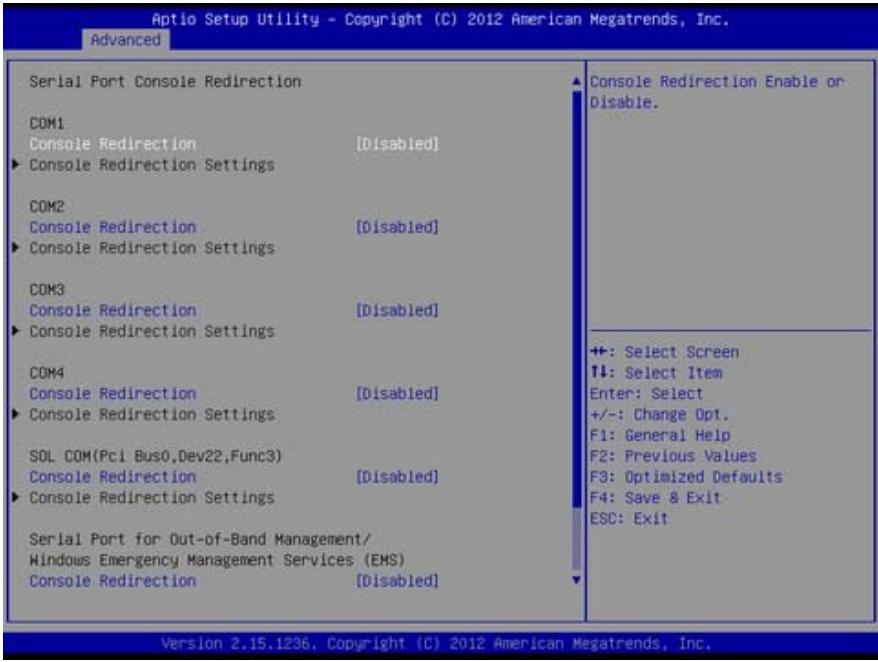Image resolution: width=878 pixels, height=662 pixels.
Task: Click F4: Save & Exit hint
Action: pyautogui.click(x=655, y=497)
